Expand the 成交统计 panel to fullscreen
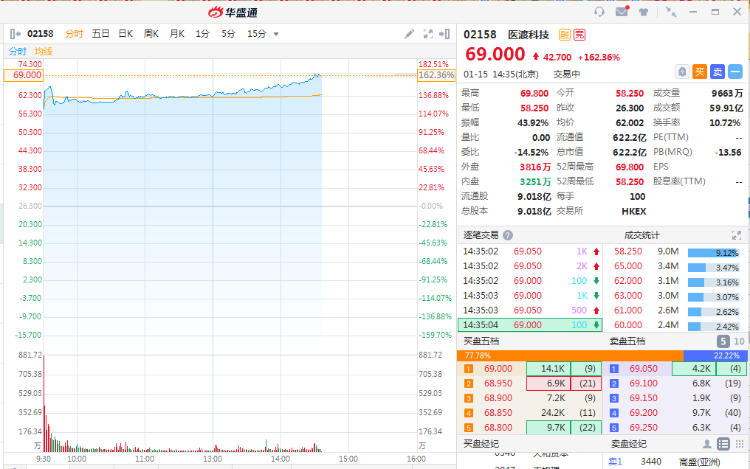 [737, 235]
